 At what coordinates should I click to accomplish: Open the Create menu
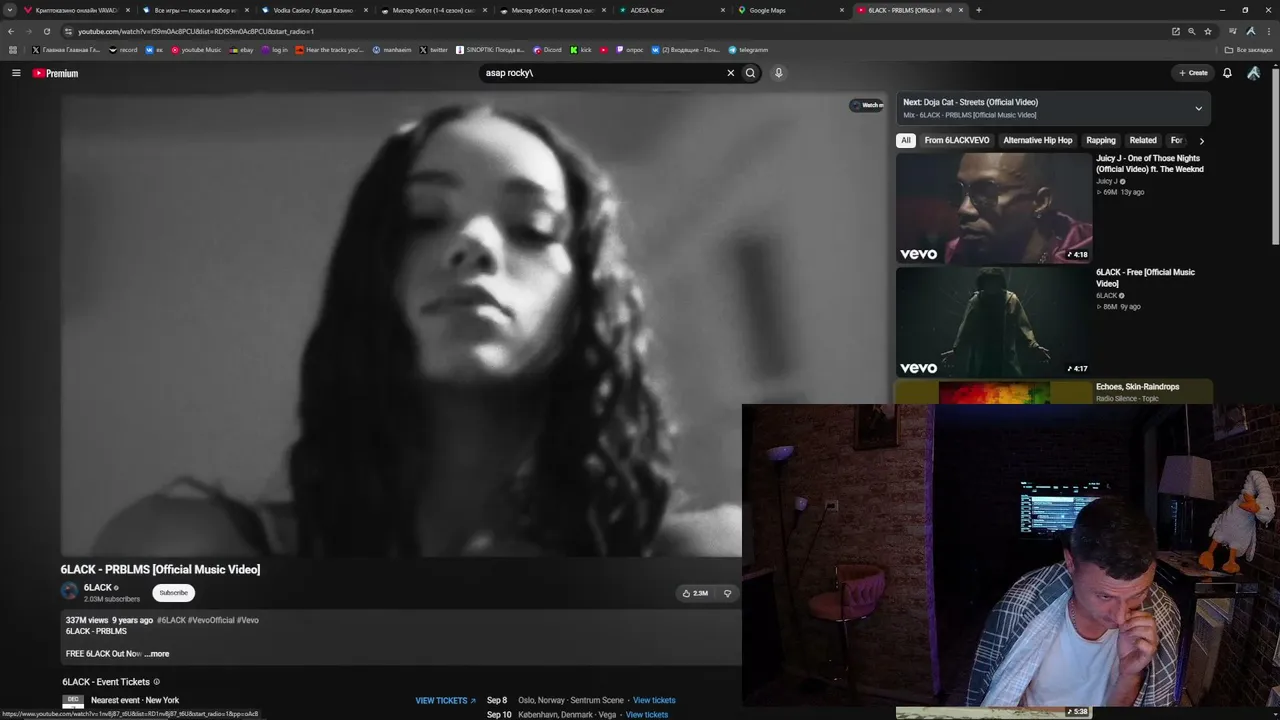point(1193,73)
